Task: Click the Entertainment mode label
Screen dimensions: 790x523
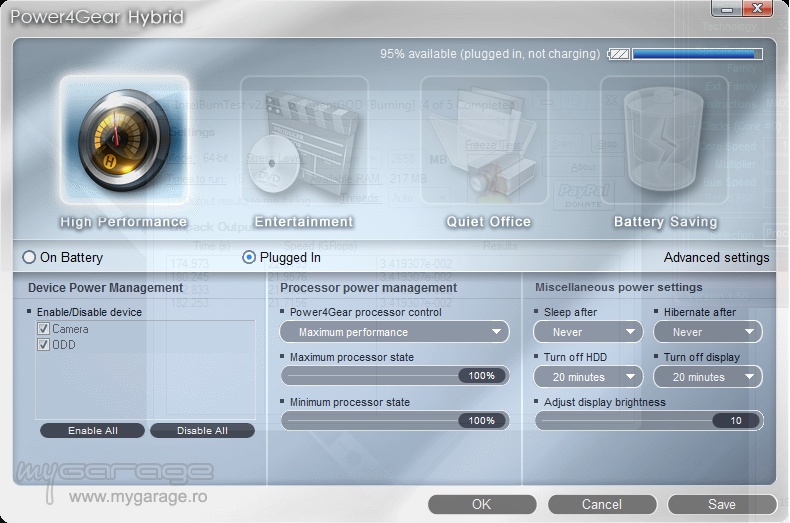Action: coord(304,222)
